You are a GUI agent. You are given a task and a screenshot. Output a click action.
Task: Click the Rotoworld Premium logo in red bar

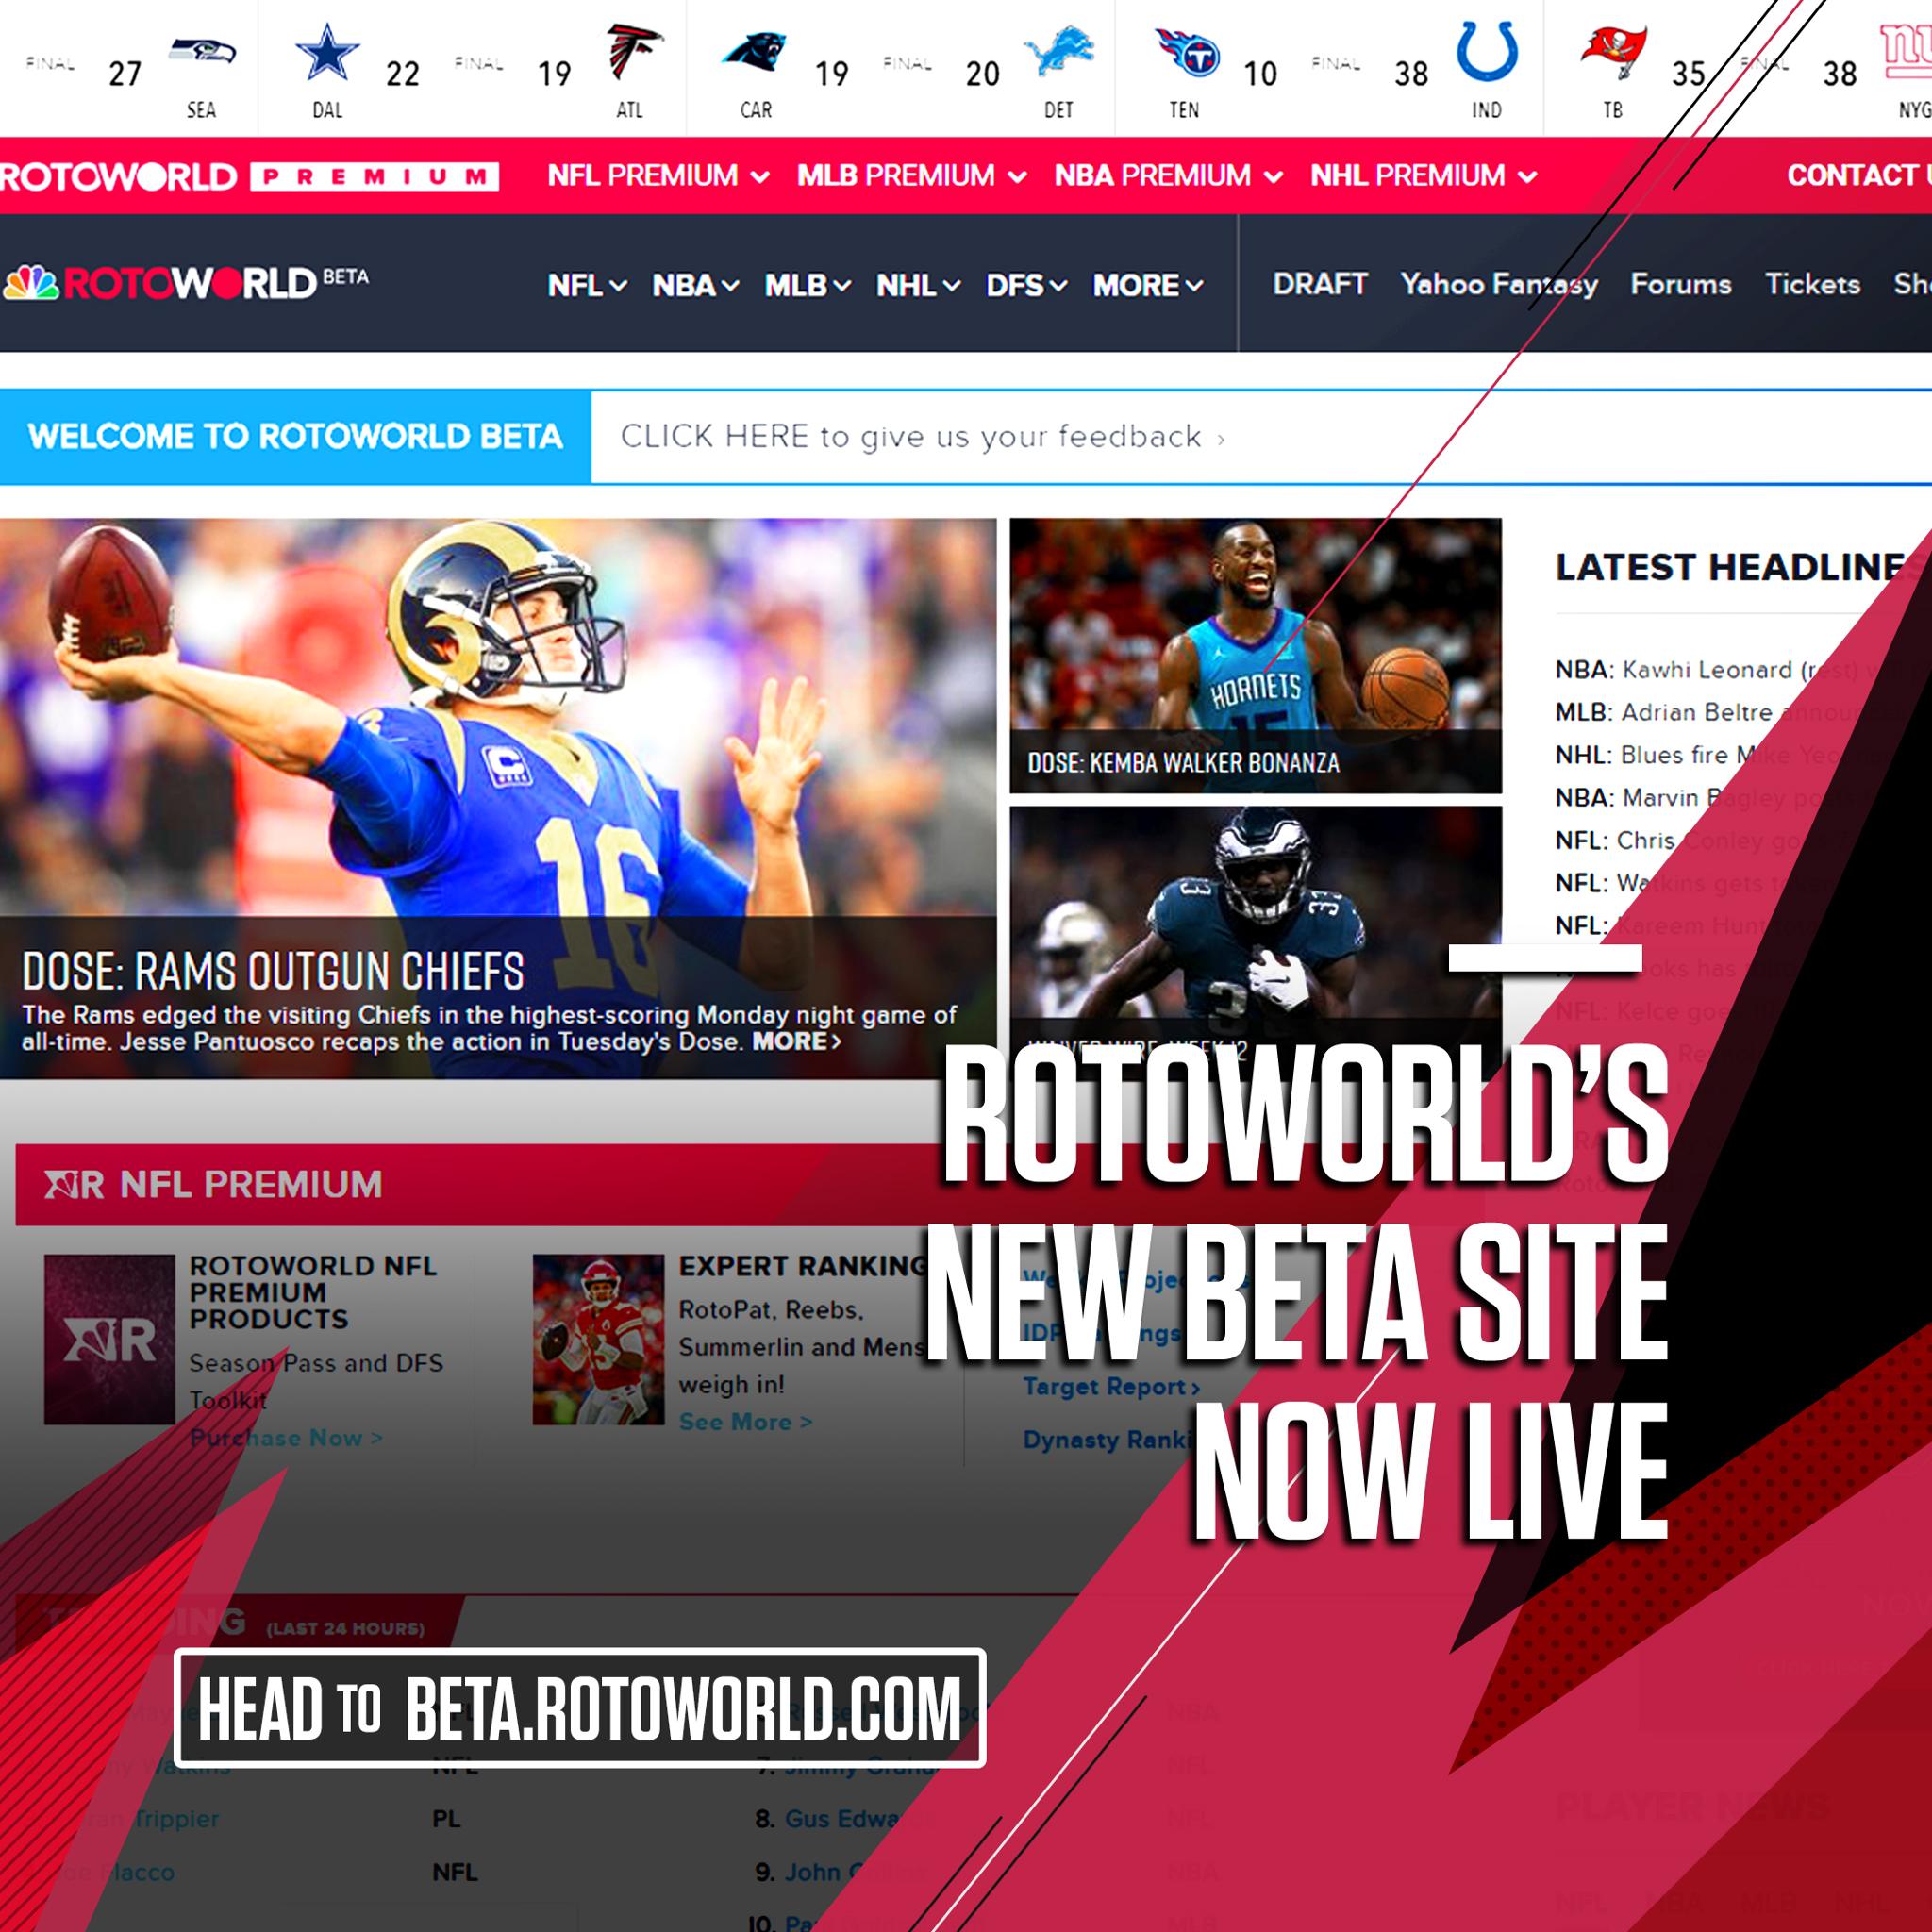click(249, 177)
